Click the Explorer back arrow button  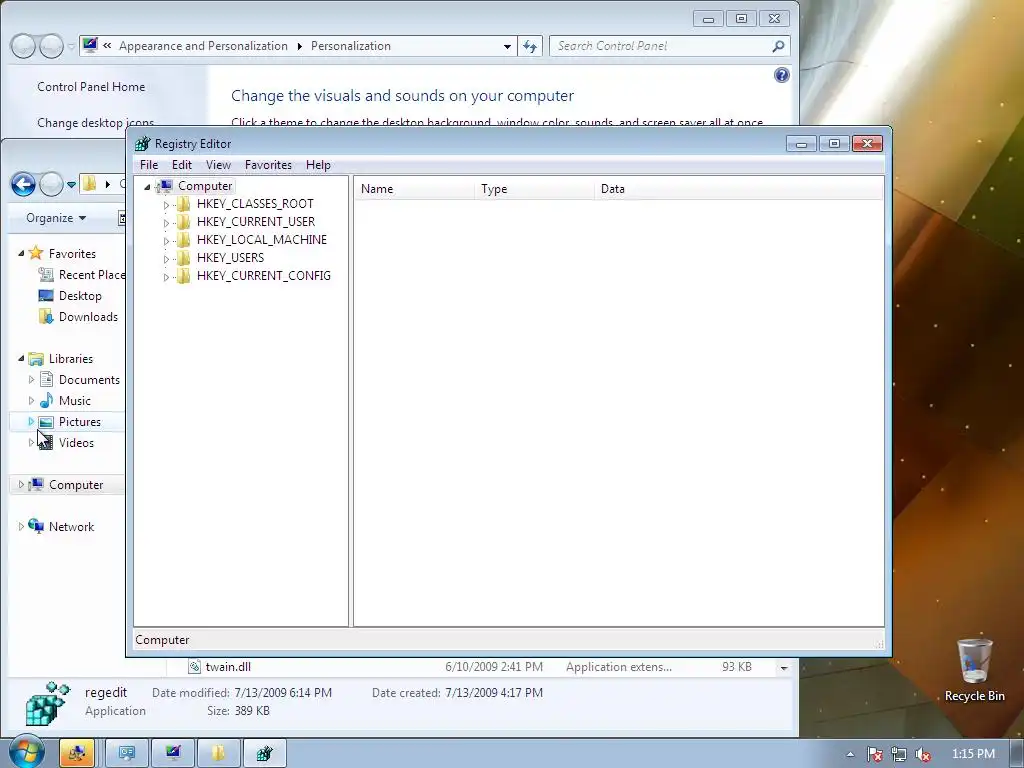[x=24, y=185]
